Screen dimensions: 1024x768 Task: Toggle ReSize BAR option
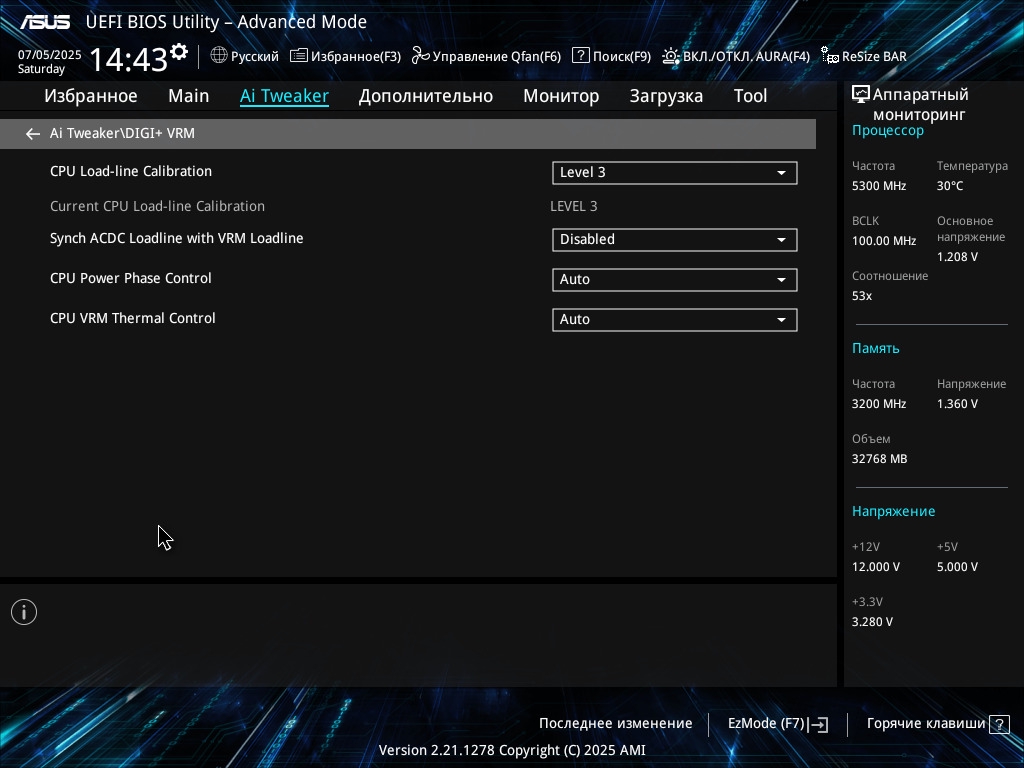pos(864,56)
